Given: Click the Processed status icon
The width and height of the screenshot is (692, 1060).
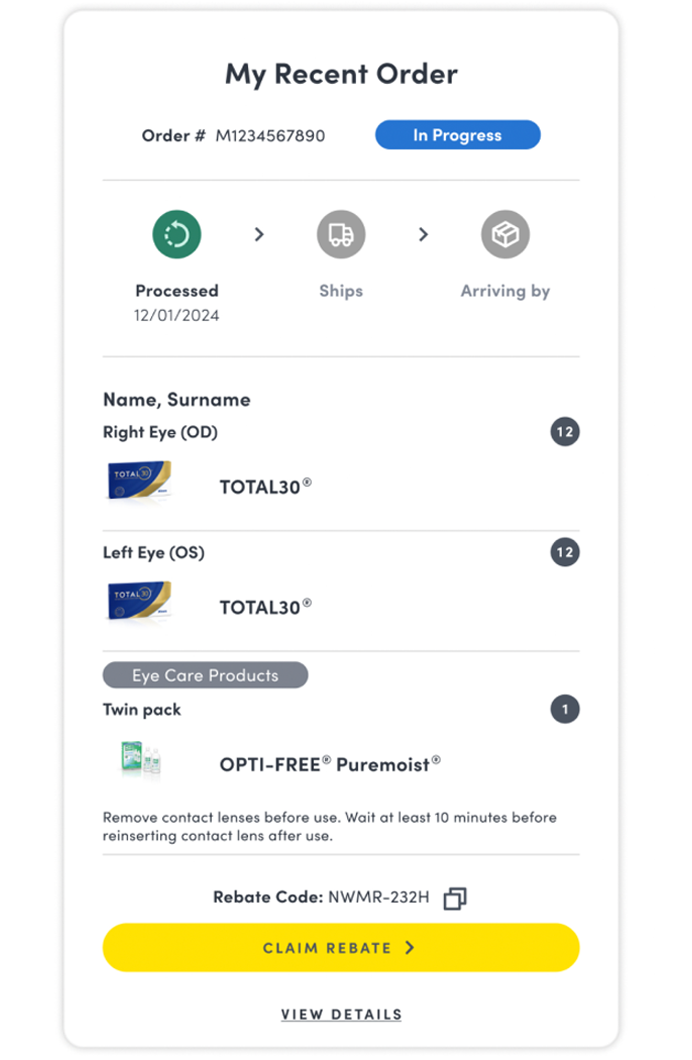Looking at the screenshot, I should tap(177, 234).
